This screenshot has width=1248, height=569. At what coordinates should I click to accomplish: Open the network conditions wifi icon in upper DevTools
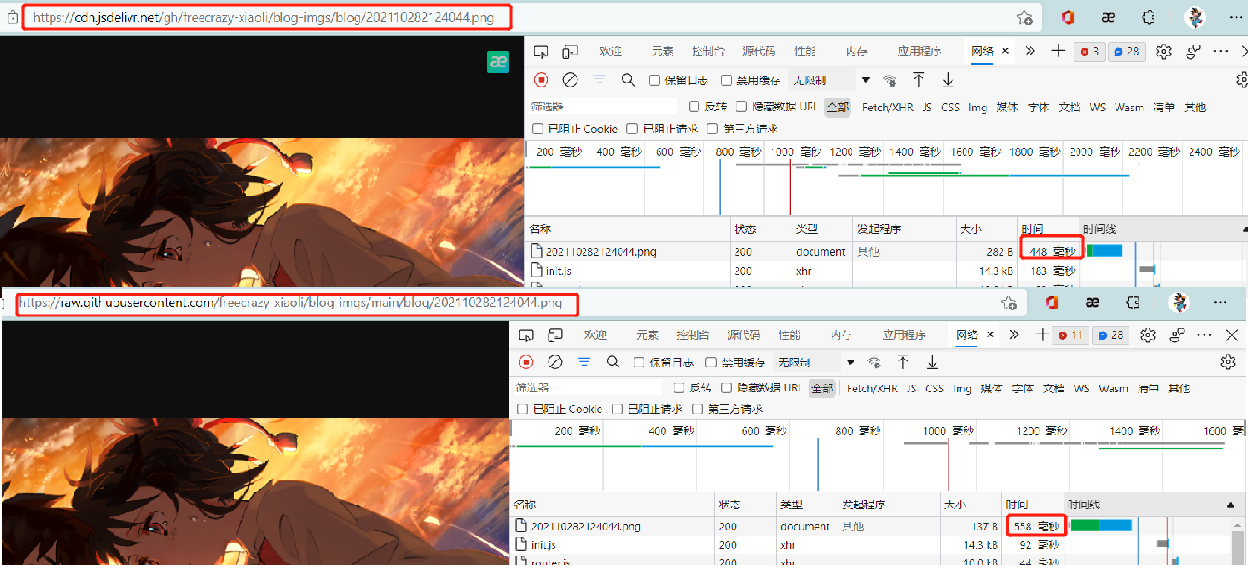point(889,80)
